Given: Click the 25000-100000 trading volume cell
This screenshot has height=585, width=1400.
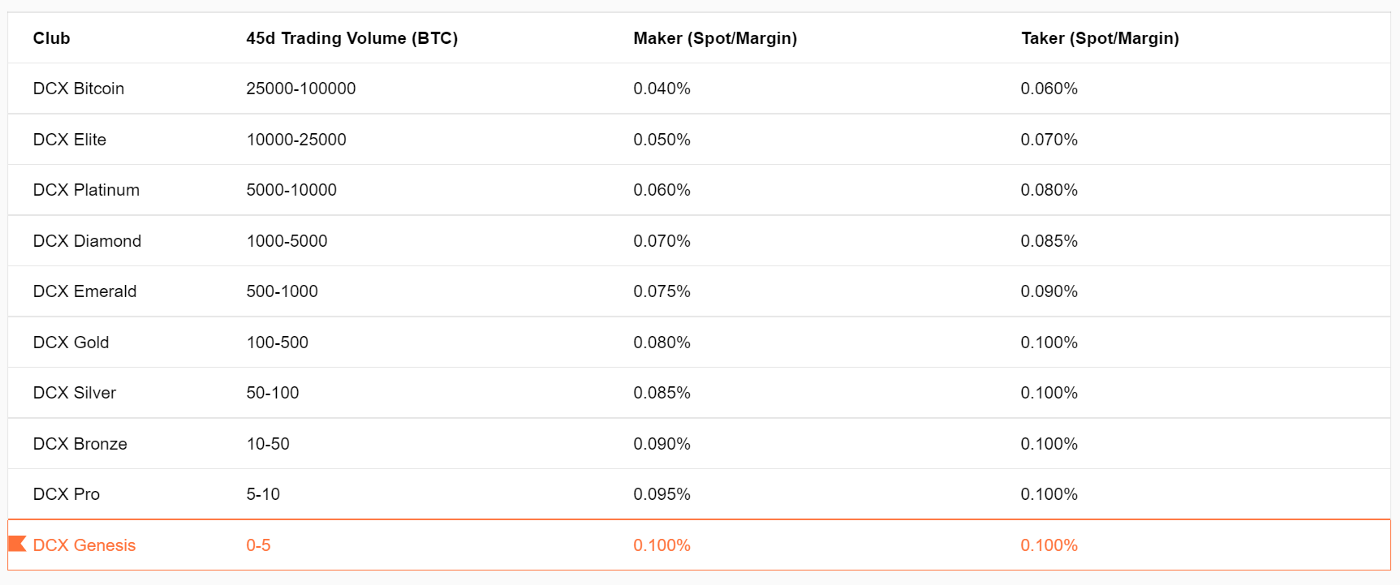Looking at the screenshot, I should pyautogui.click(x=301, y=88).
